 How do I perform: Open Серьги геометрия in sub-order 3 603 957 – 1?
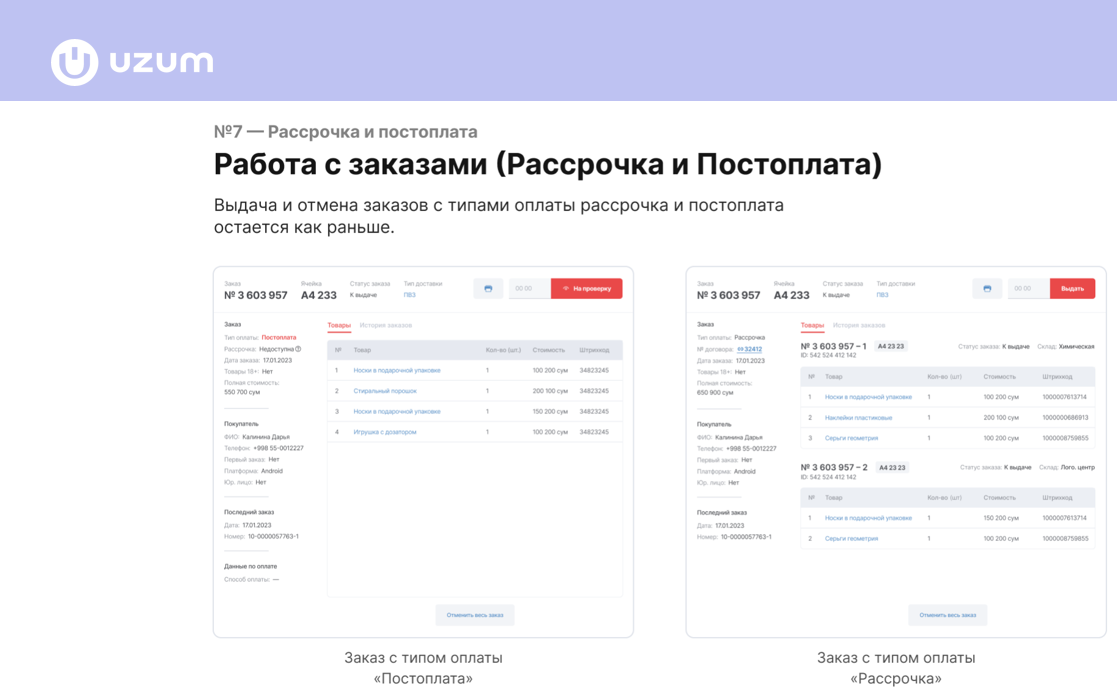(x=851, y=439)
